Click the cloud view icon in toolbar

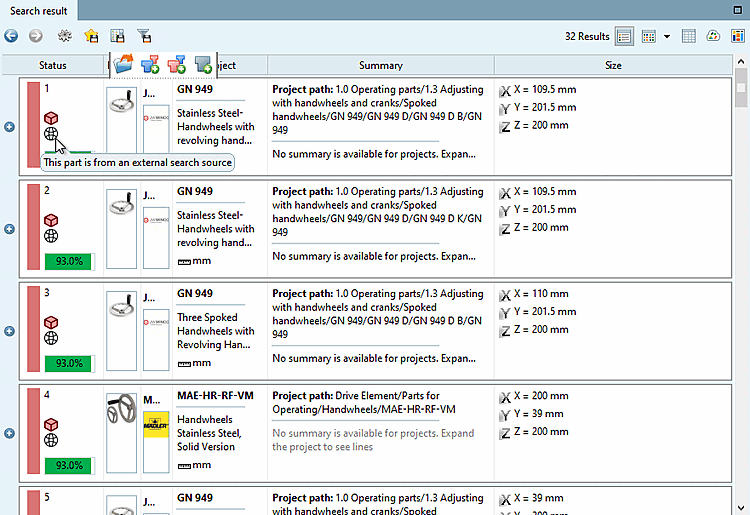pyautogui.click(x=713, y=36)
